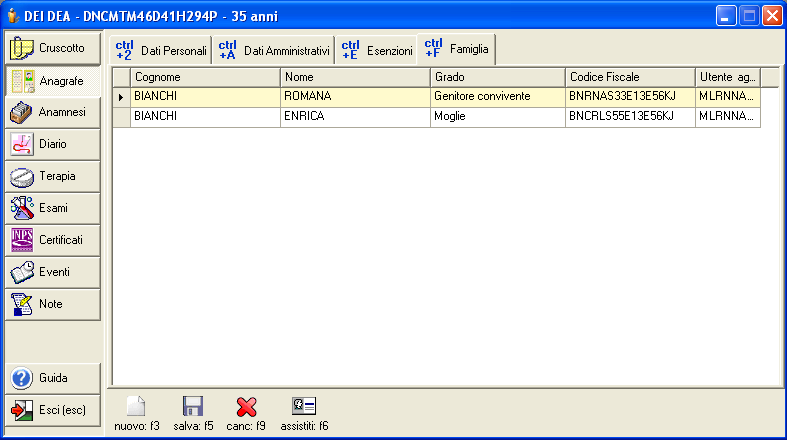Screen dimensions: 787x440
Task: Open the assistiti patient list icon
Action: tap(304, 407)
